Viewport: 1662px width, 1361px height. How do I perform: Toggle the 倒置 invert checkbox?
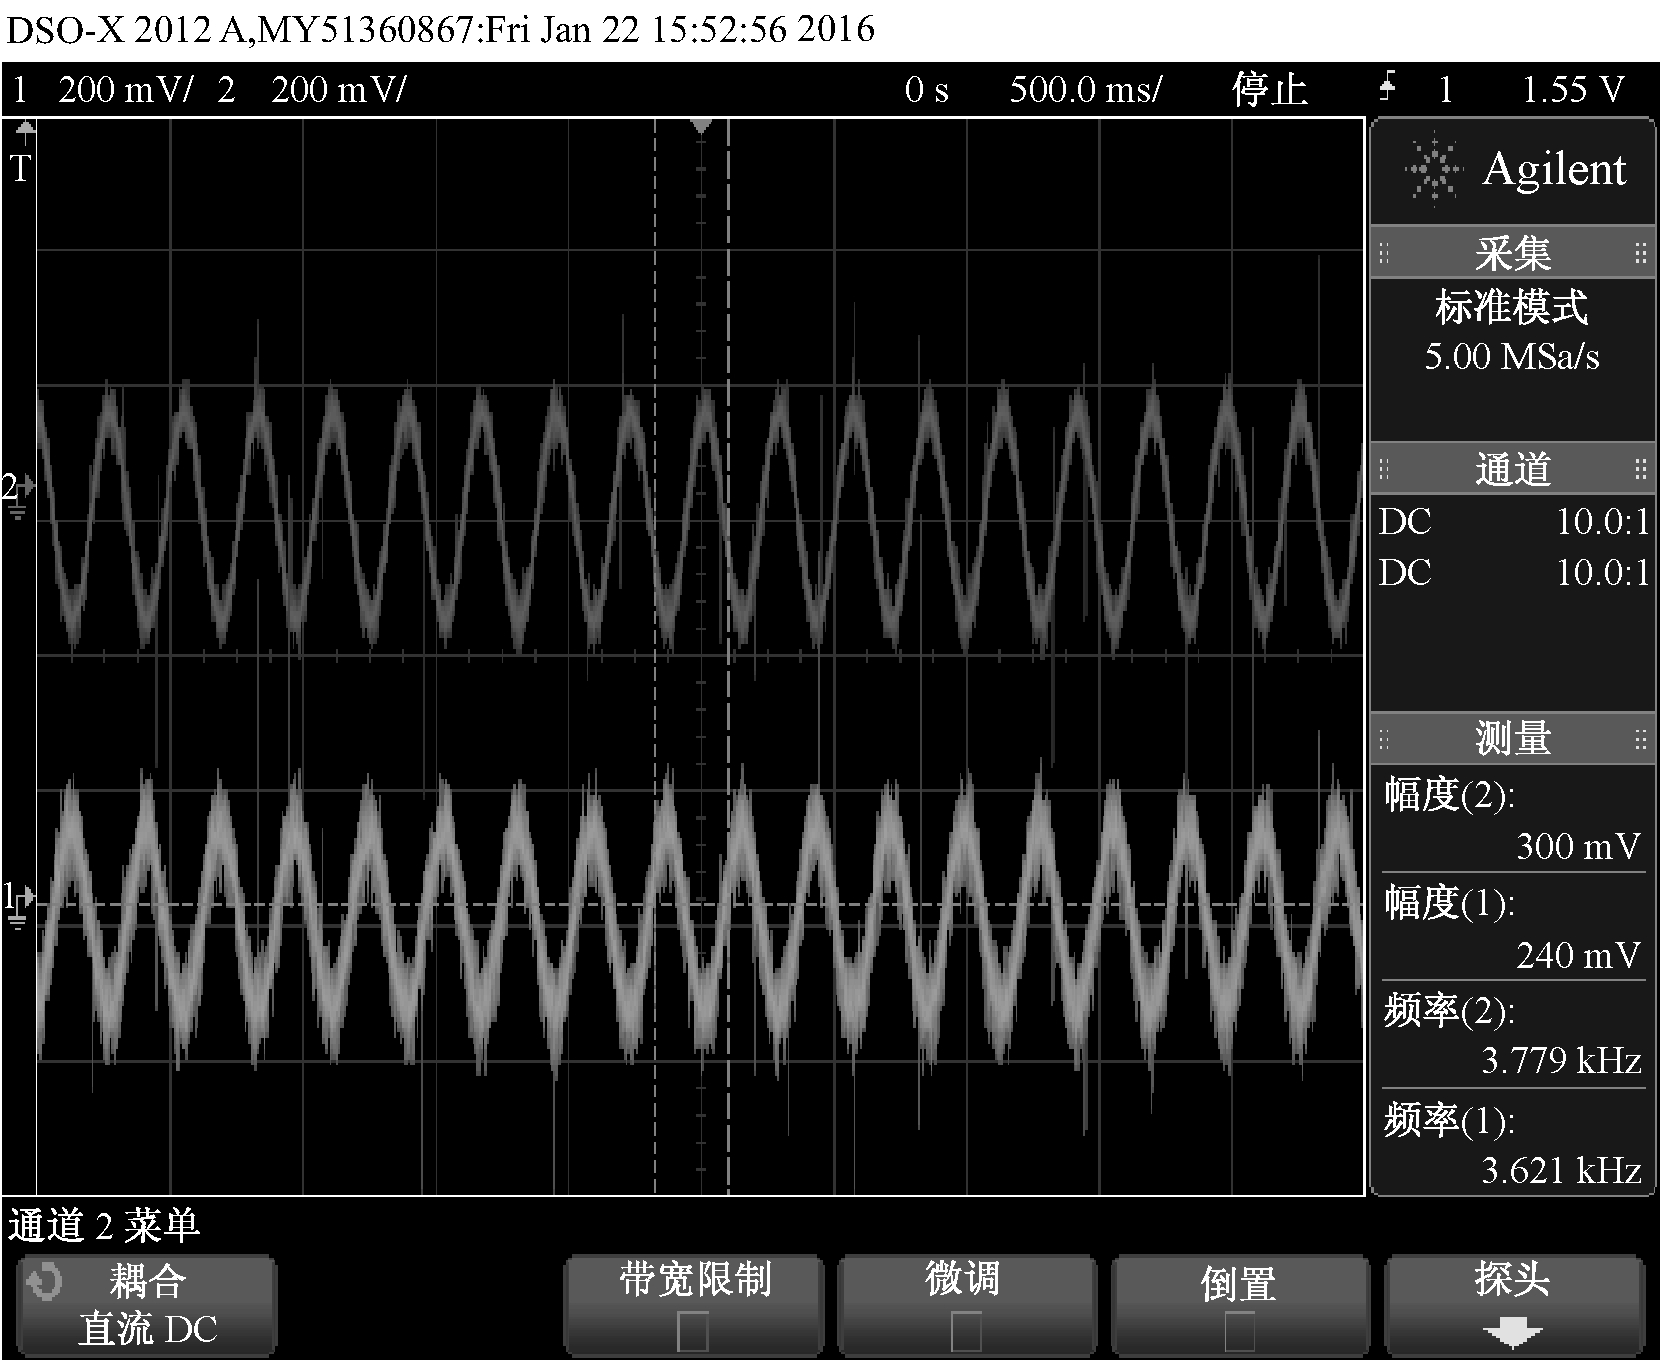tap(1239, 1331)
